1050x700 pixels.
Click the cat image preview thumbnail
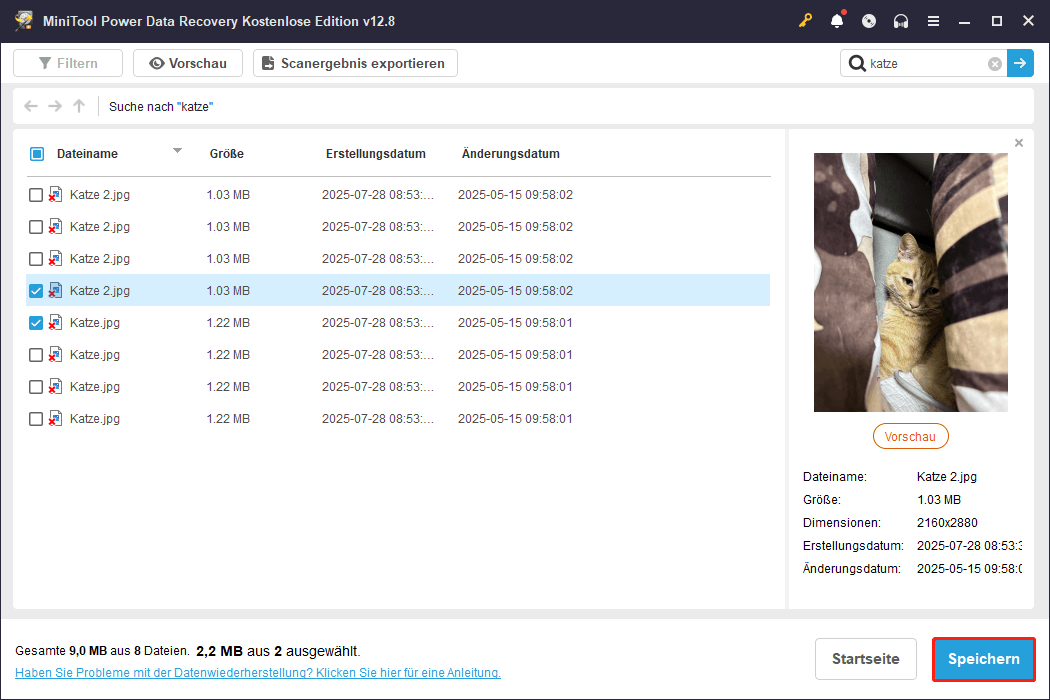[911, 282]
